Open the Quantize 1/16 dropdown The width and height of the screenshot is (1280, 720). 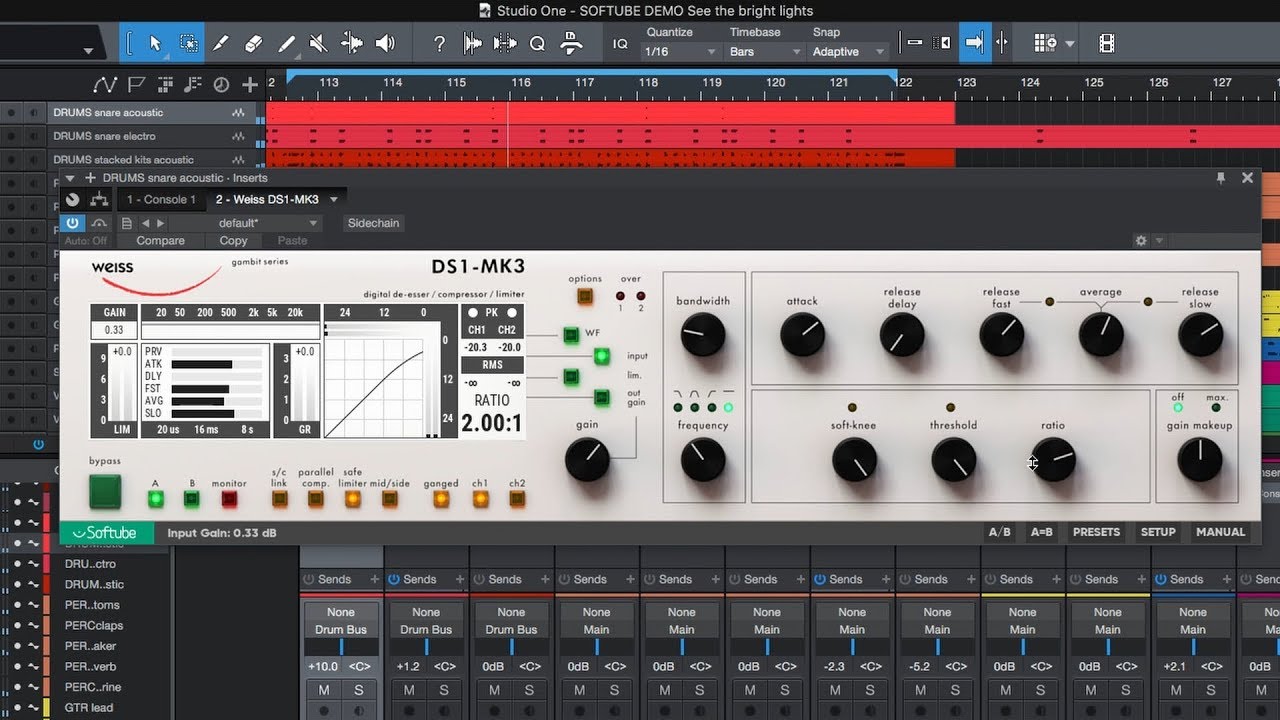click(682, 52)
